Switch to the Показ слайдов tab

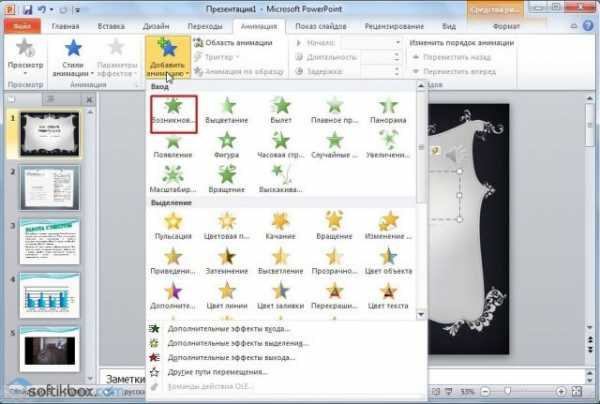pos(321,26)
